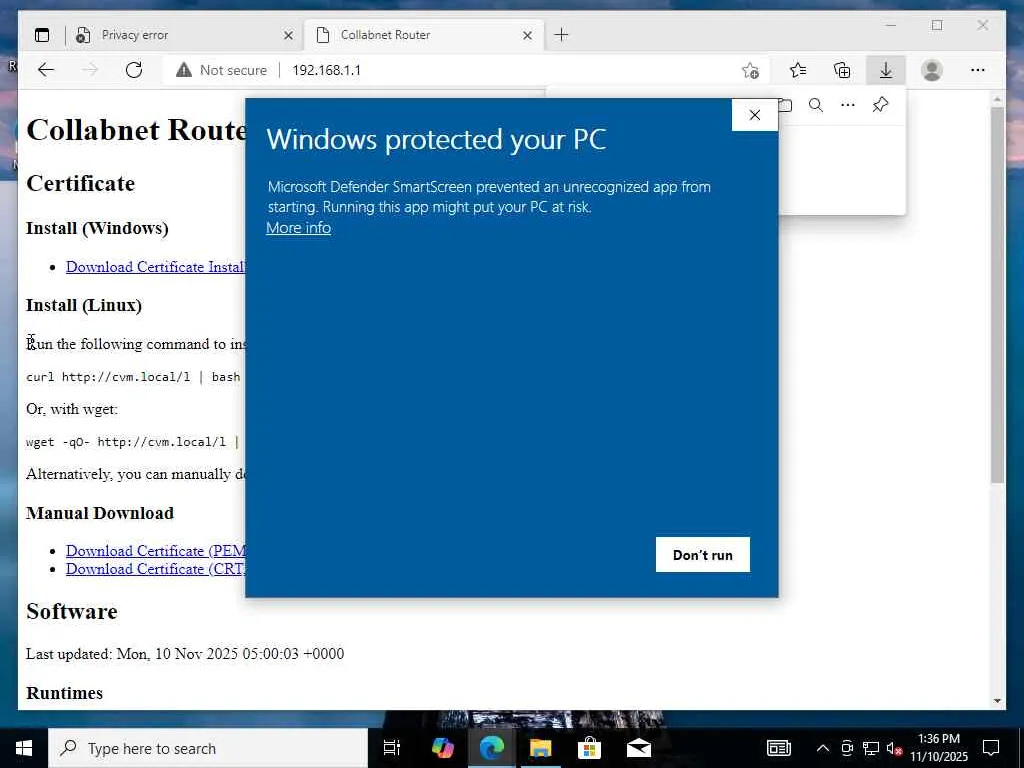Click the wget -qO- command text
The width and height of the screenshot is (1024, 768).
tap(133, 442)
